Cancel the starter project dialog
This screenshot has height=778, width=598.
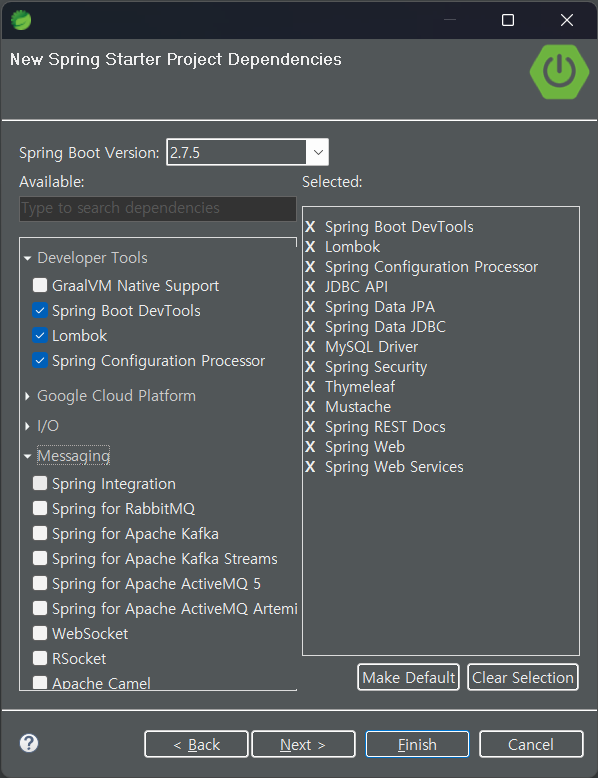click(x=531, y=744)
